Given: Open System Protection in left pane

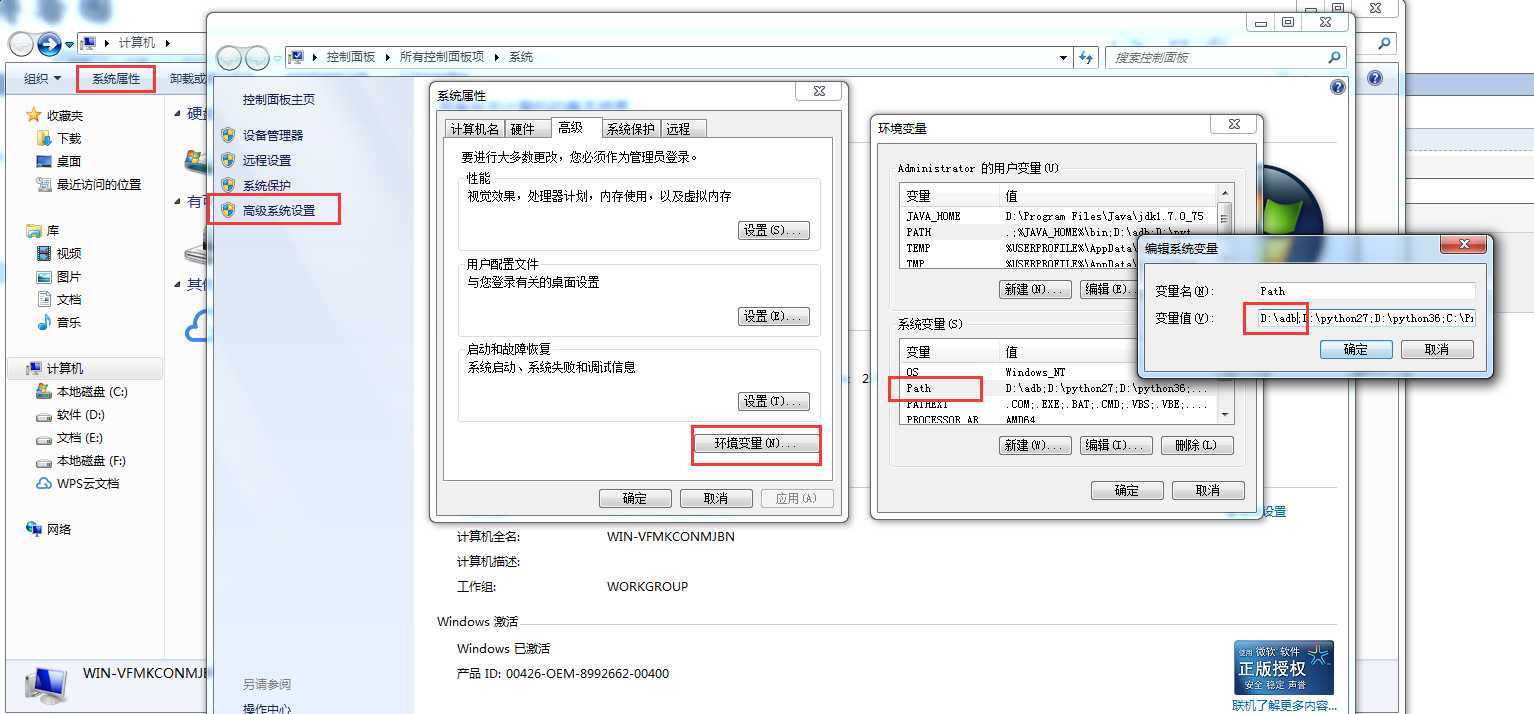Looking at the screenshot, I should point(266,185).
